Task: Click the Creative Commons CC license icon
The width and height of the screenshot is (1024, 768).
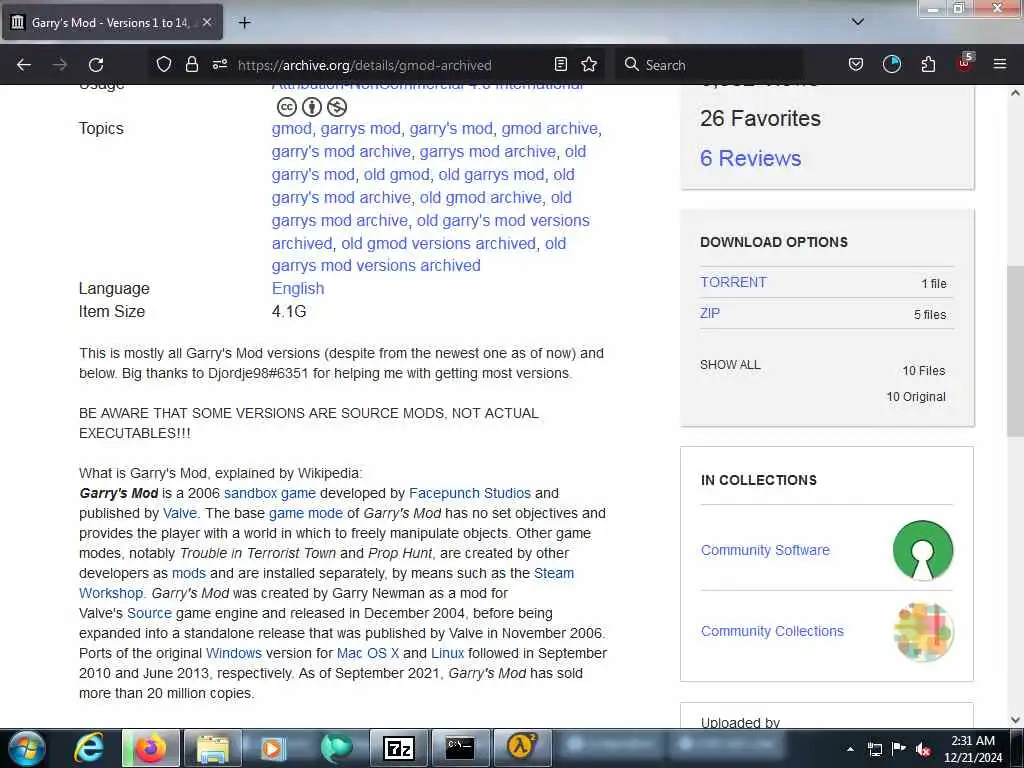Action: pos(287,106)
